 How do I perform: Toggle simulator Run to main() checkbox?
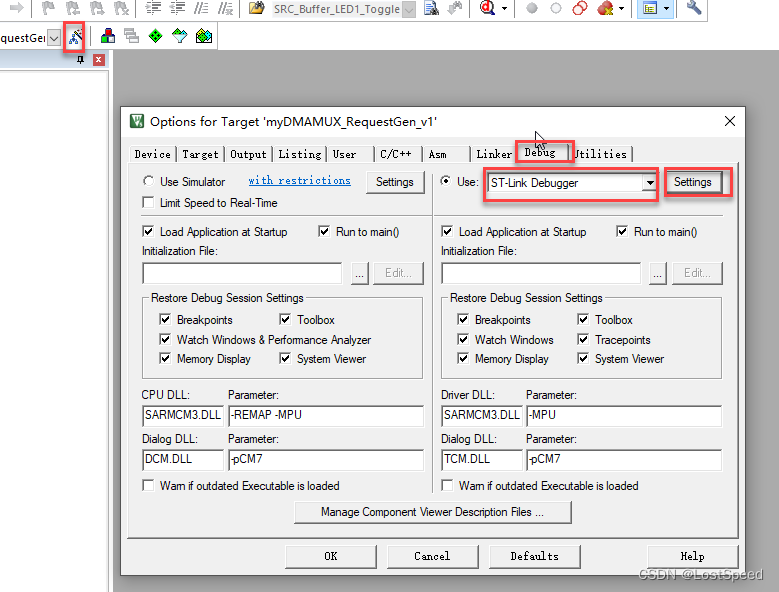324,231
